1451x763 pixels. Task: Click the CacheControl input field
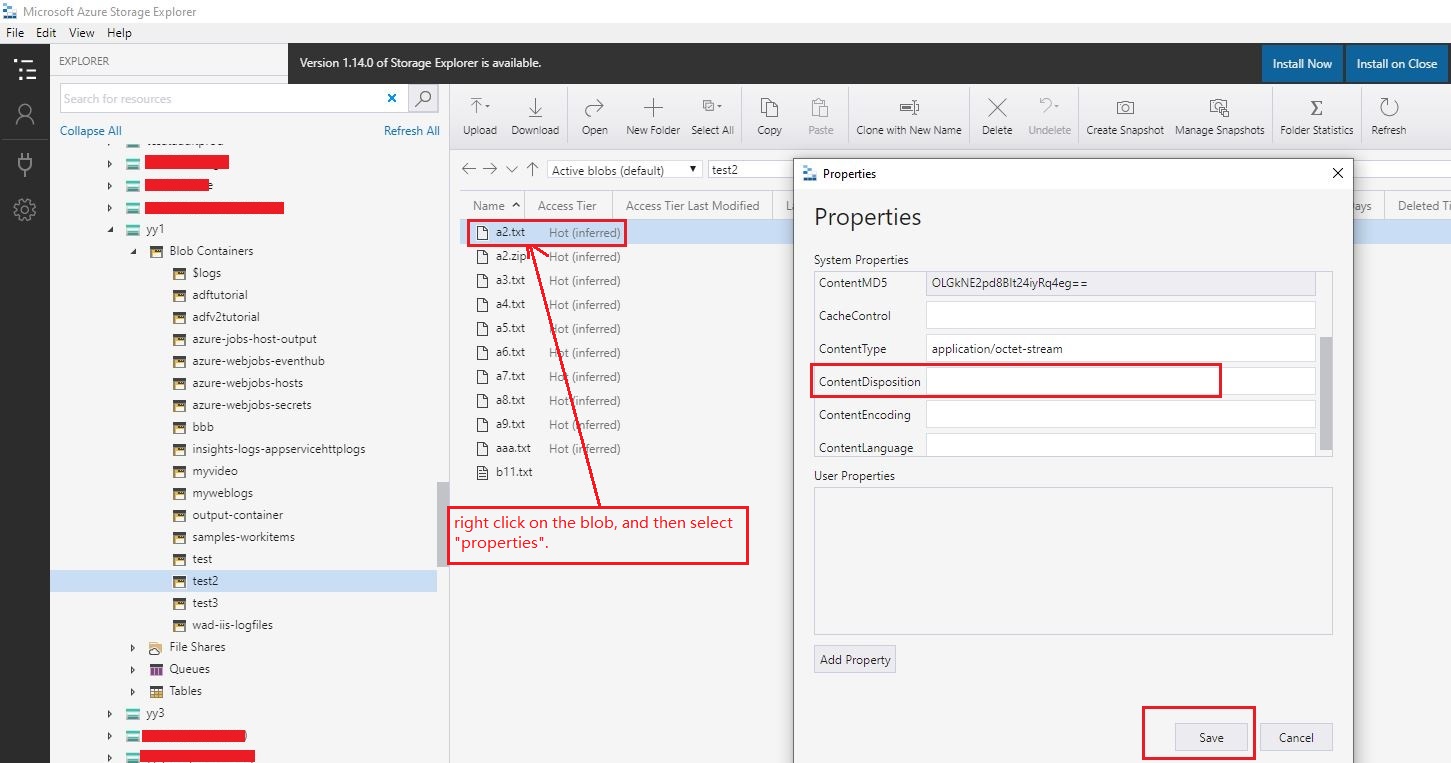pyautogui.click(x=1120, y=315)
